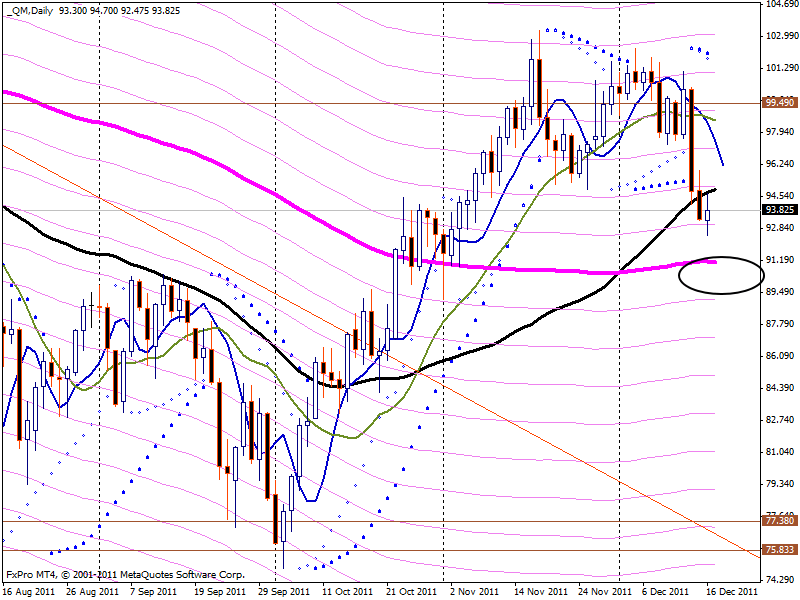
Task: Click the tall candlestick at the November high
Action: coord(539,88)
